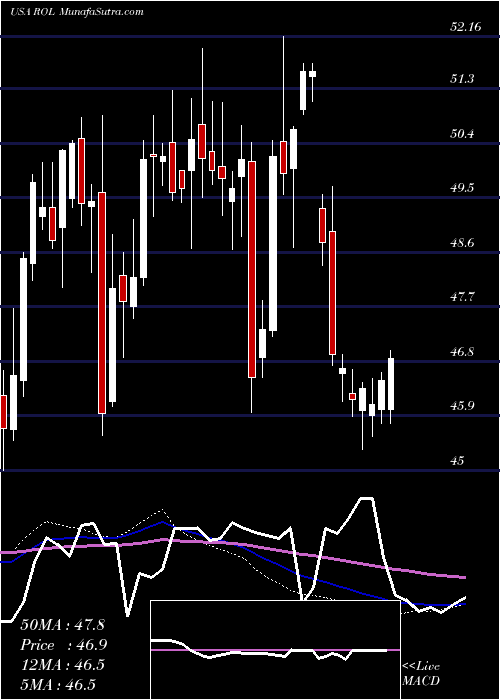Image resolution: width=500 pixels, height=700 pixels.
Task: Click the 52.16 price axis label
Action: click(466, 27)
